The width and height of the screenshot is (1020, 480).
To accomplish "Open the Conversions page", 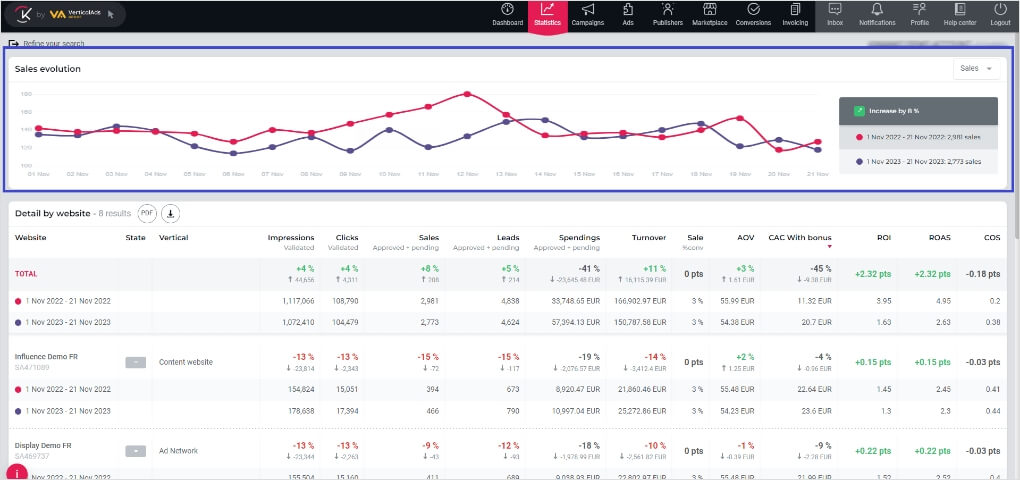I will coord(754,15).
